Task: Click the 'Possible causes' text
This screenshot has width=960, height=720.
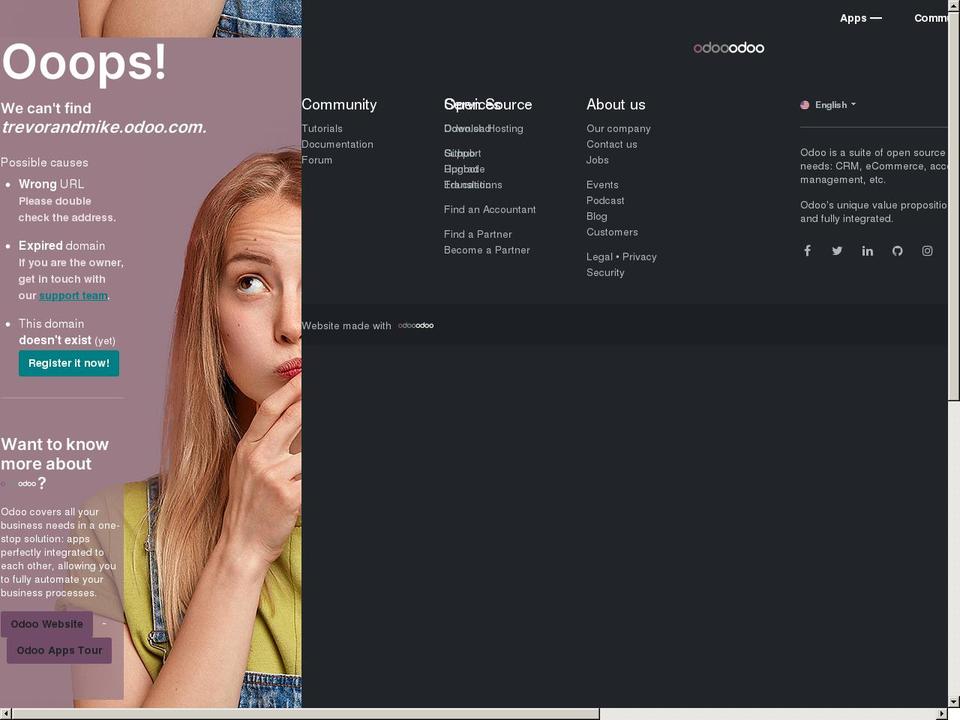Action: (x=44, y=162)
